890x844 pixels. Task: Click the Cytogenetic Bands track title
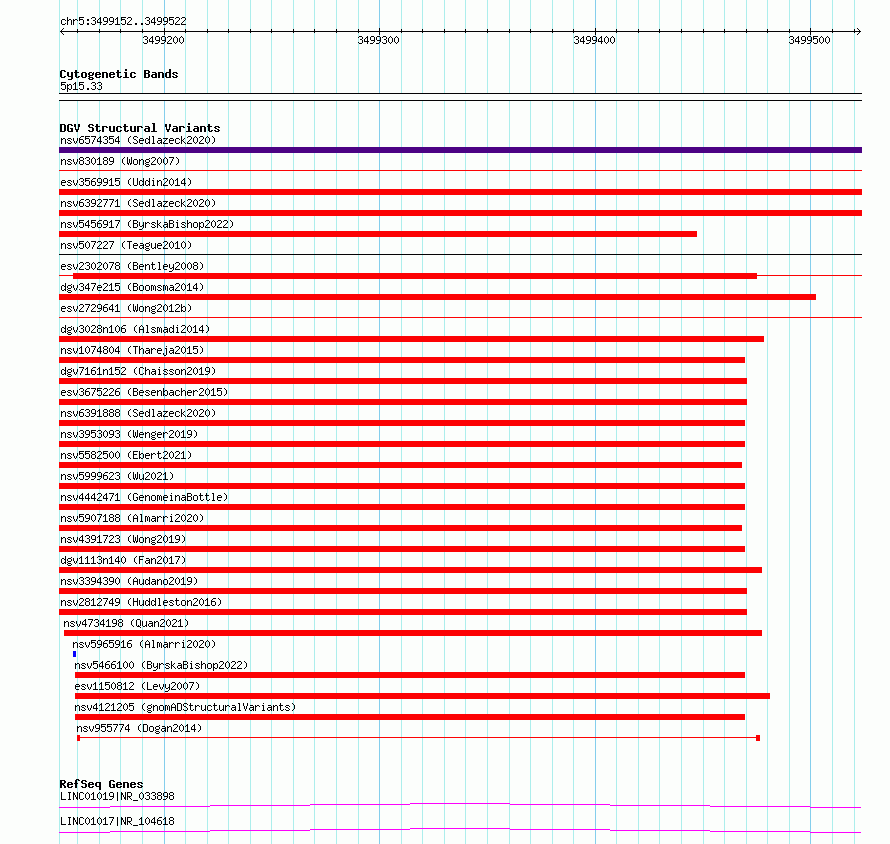[119, 74]
